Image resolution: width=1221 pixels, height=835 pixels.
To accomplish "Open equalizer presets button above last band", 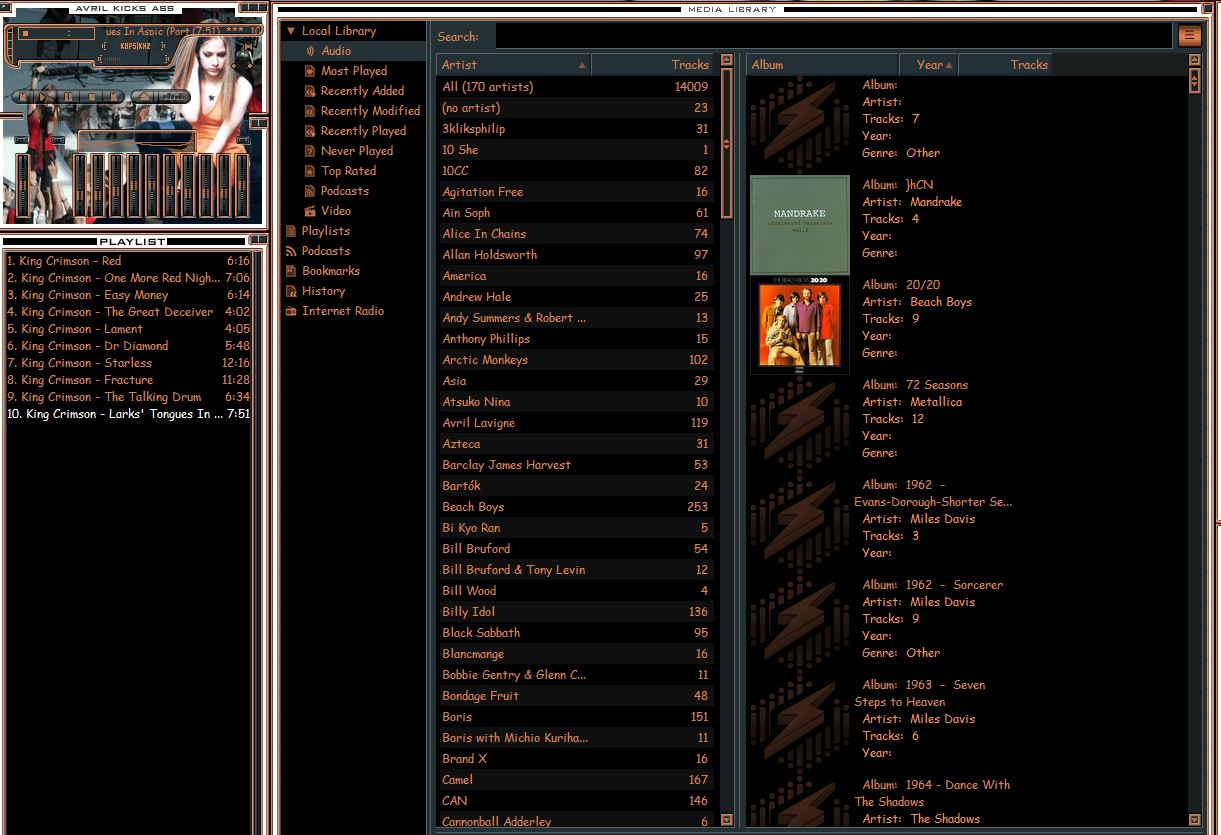I will (x=243, y=140).
